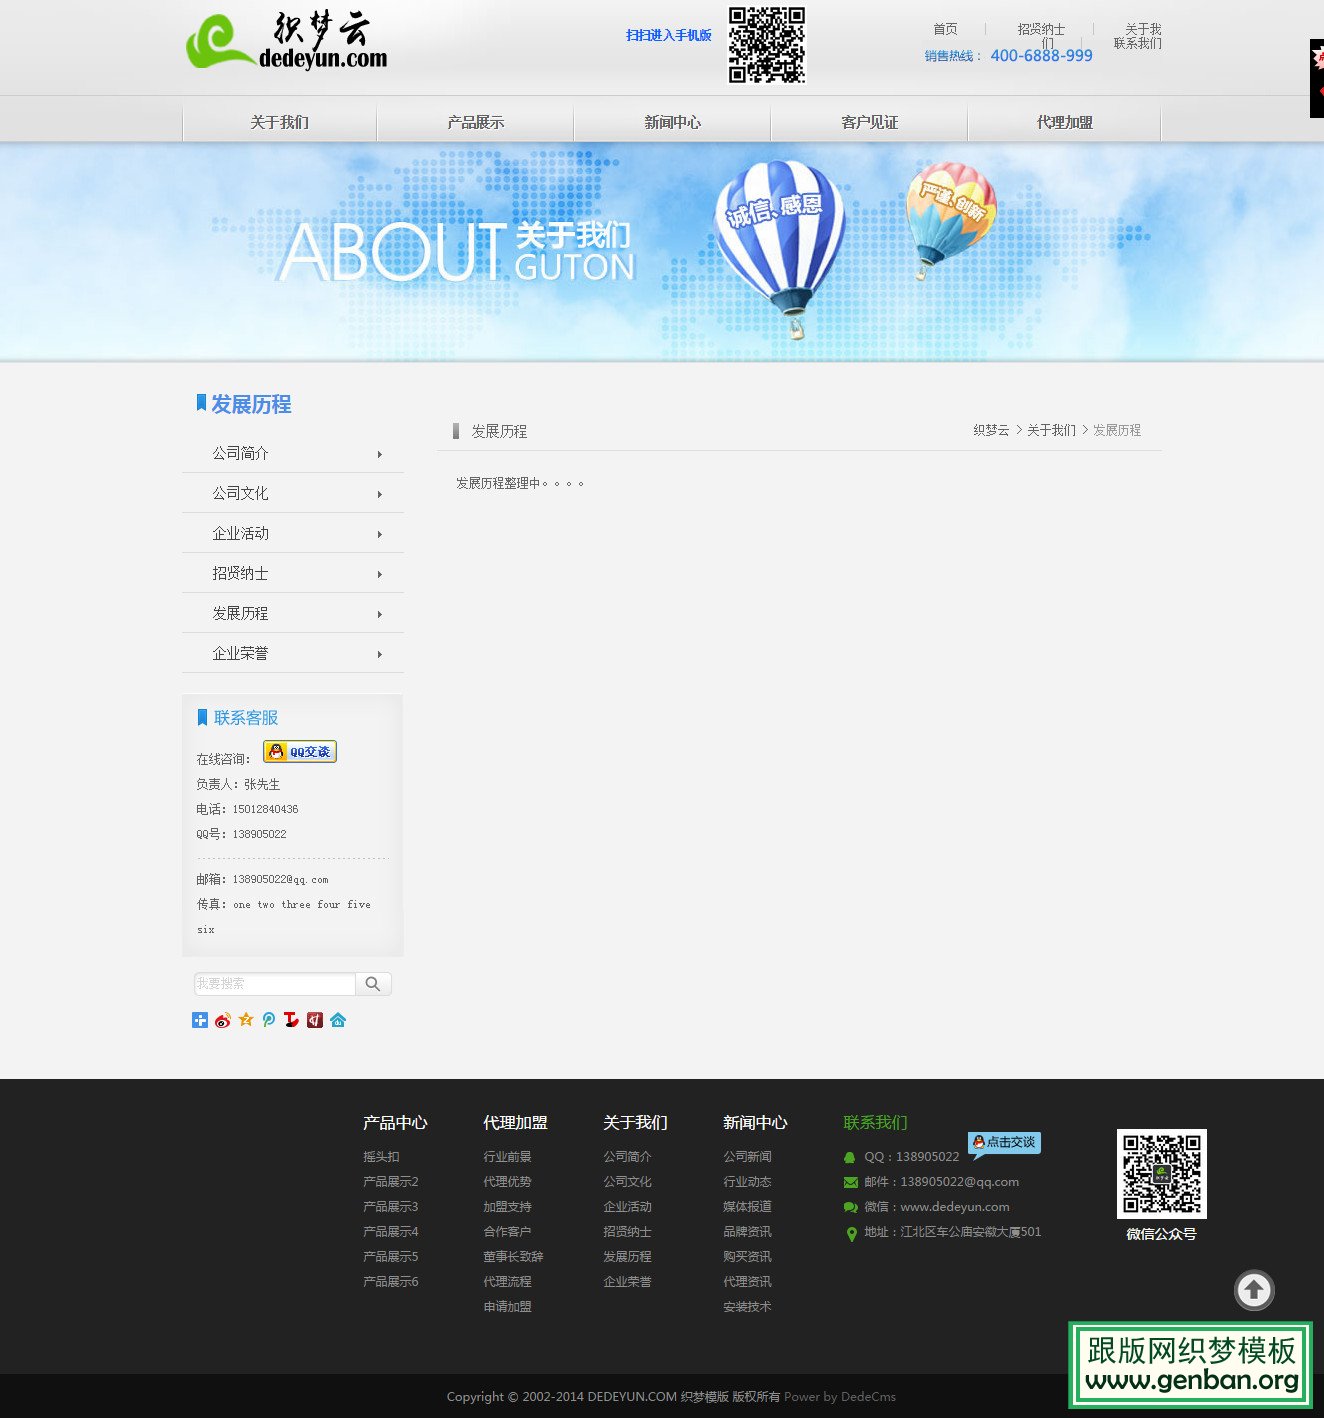Viewport: 1324px width, 1418px height.
Task: Share via the Sina Weibo icon
Action: [223, 1020]
